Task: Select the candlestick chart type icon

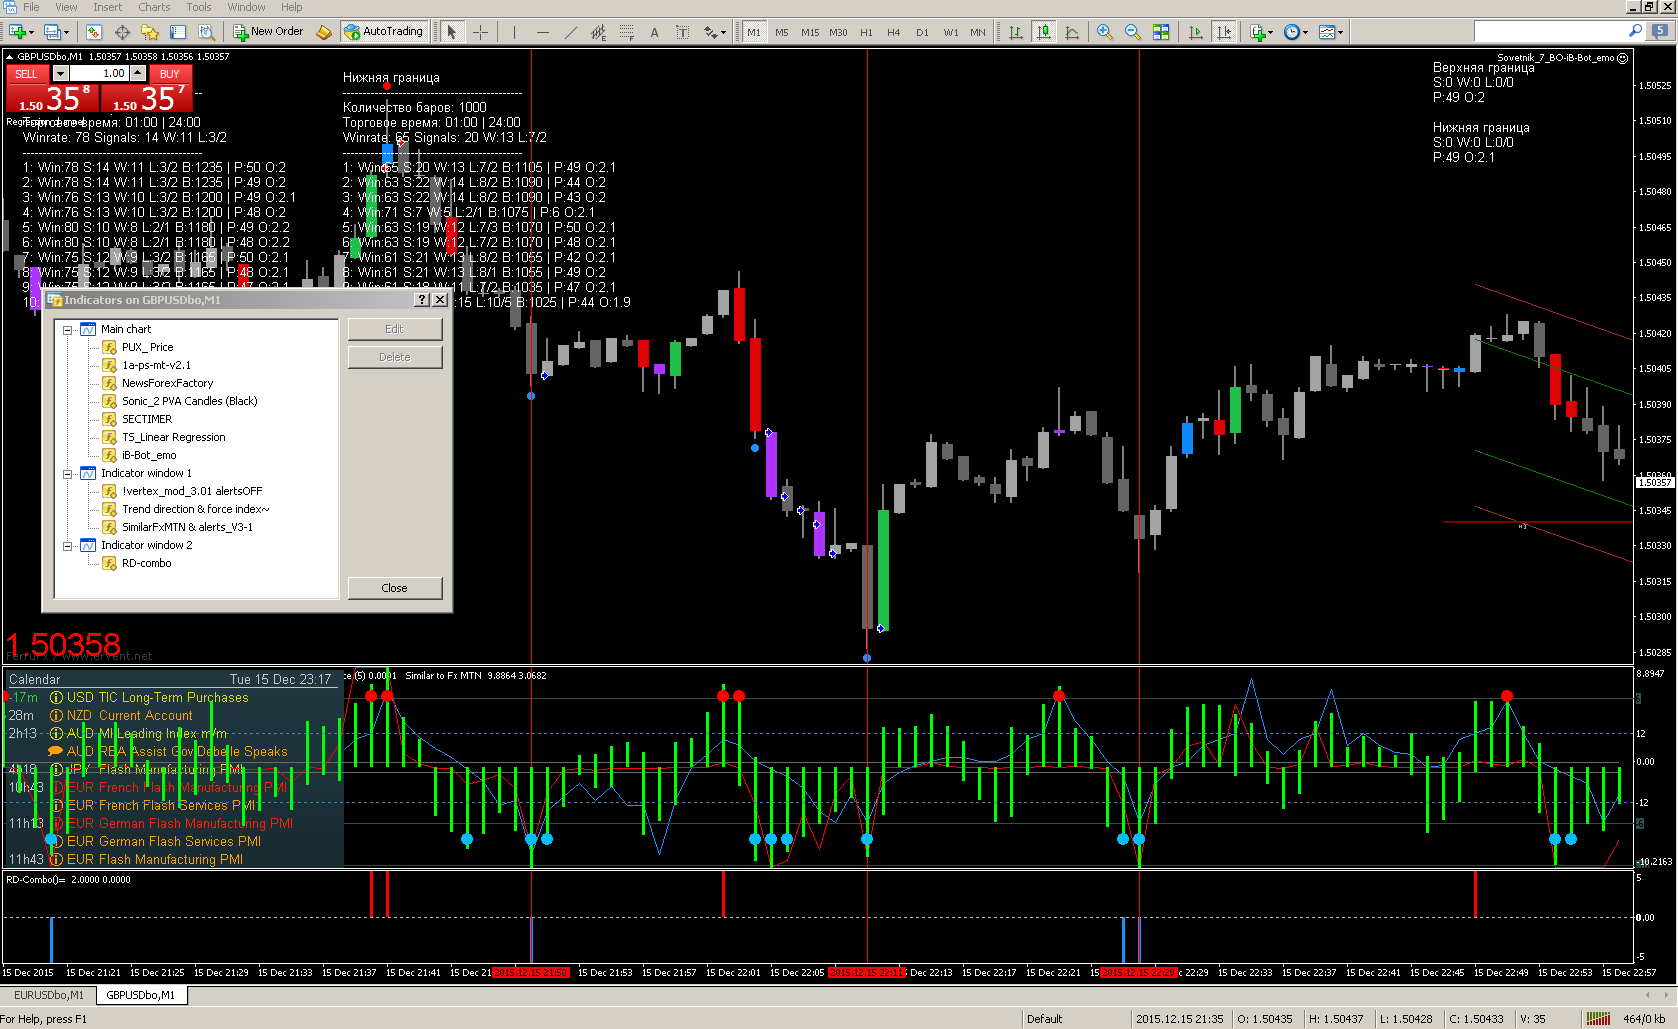Action: tap(1044, 32)
